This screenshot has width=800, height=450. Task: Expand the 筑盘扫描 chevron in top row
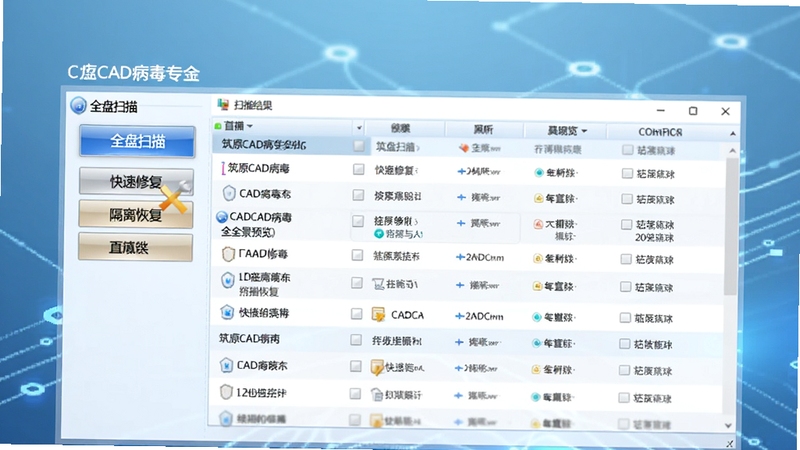click(418, 148)
